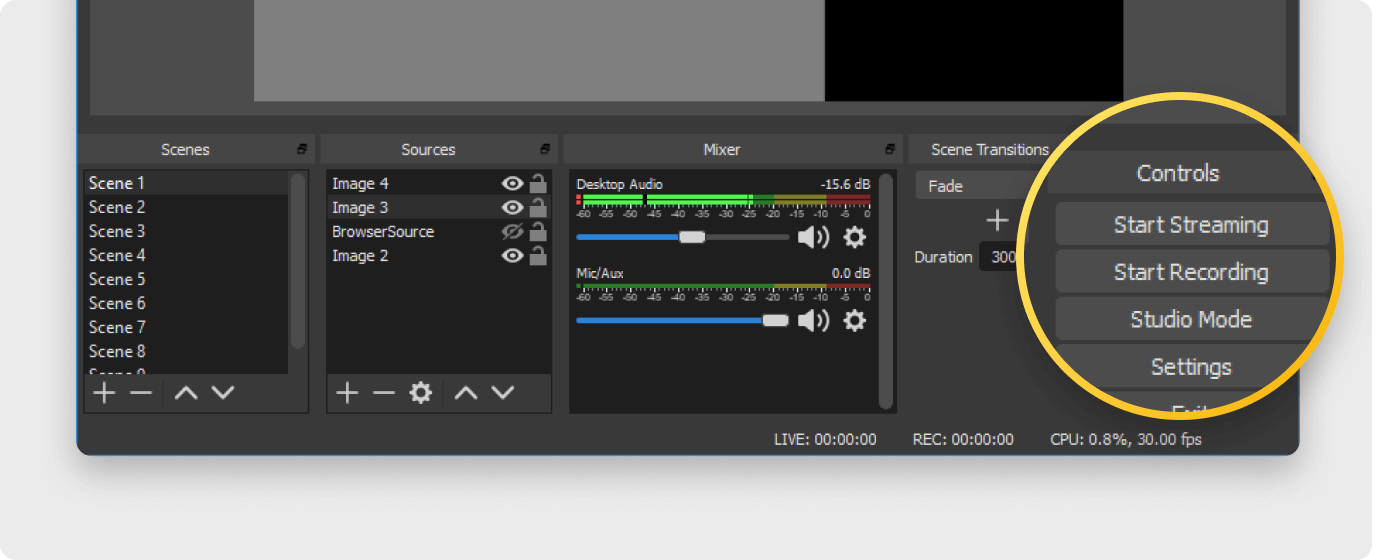Remove selected scene with minus icon

tap(141, 393)
